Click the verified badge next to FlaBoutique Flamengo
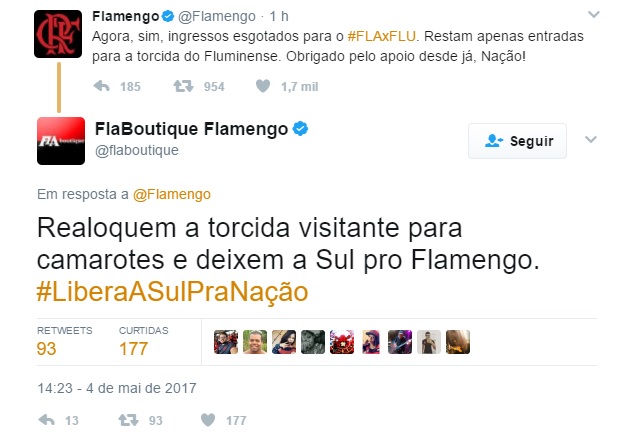Viewport: 630px width, 443px height. (300, 129)
